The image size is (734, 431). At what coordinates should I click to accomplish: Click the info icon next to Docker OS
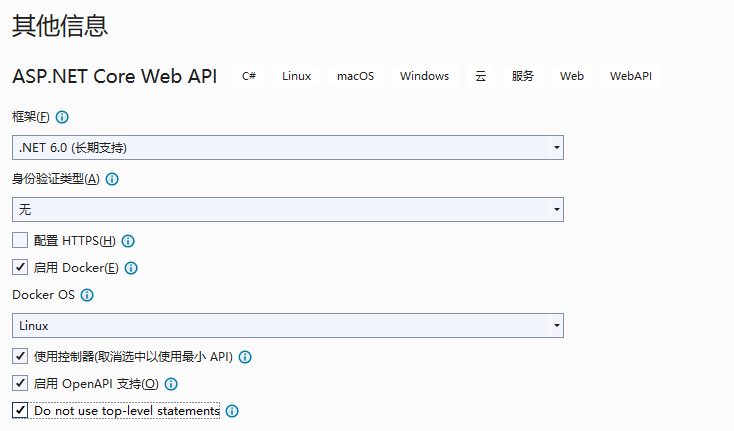click(87, 295)
